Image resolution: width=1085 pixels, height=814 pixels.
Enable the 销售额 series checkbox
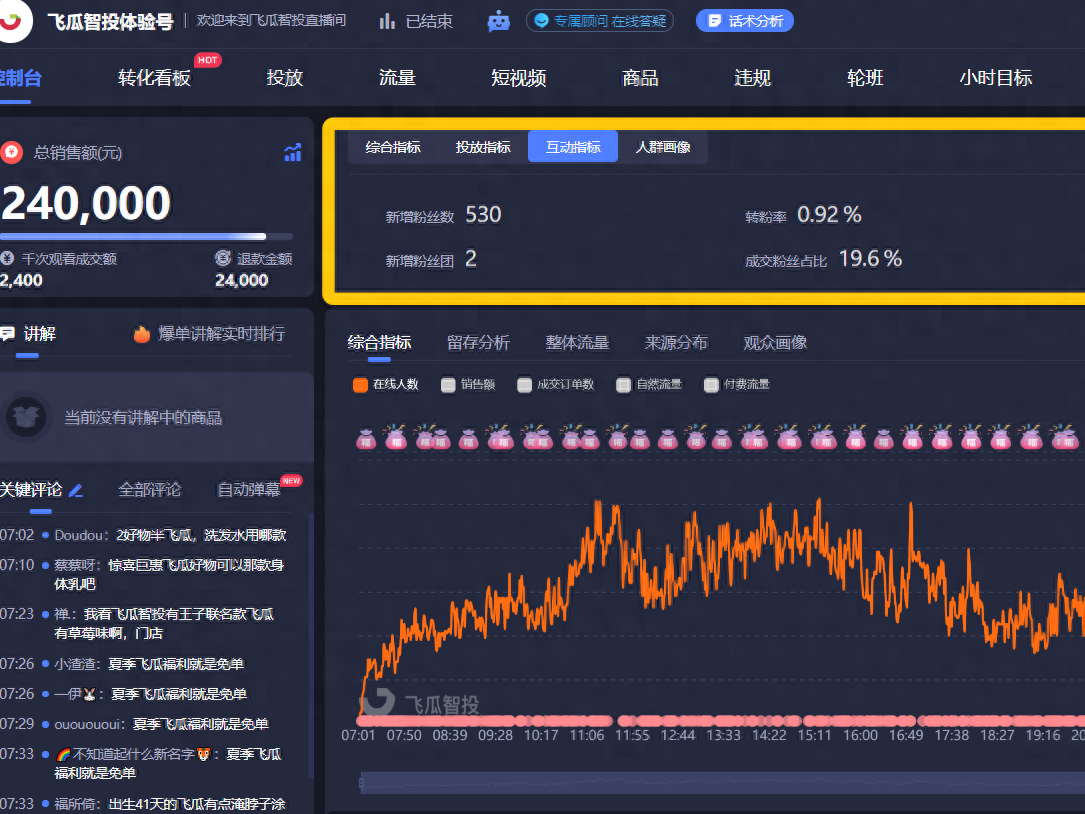448,384
